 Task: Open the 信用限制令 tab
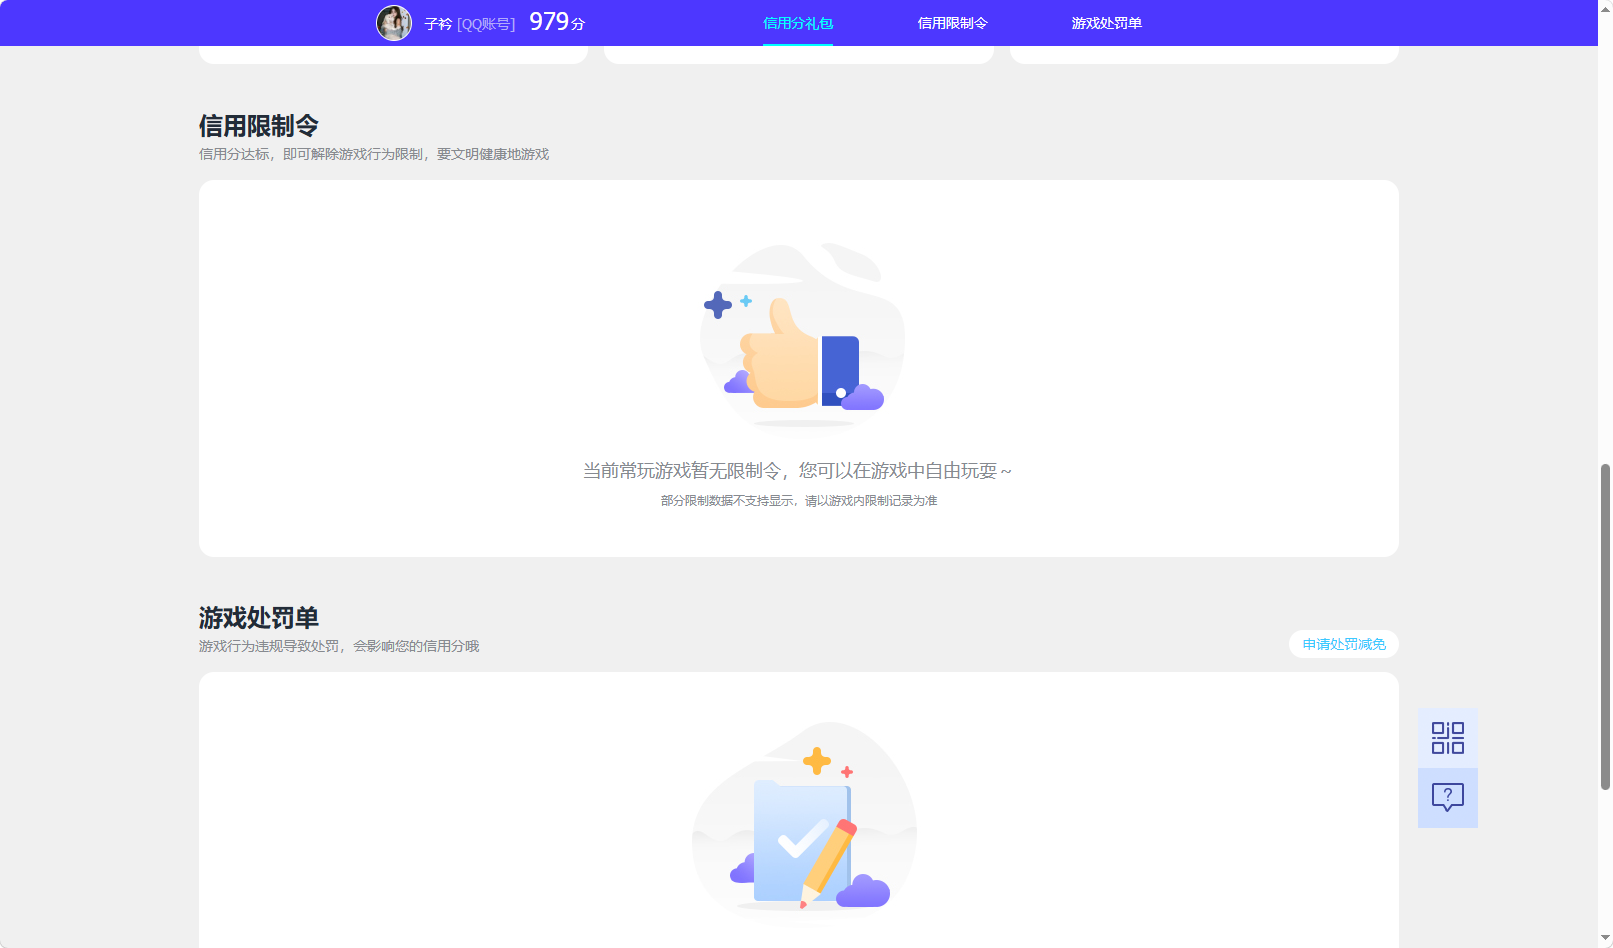(951, 22)
